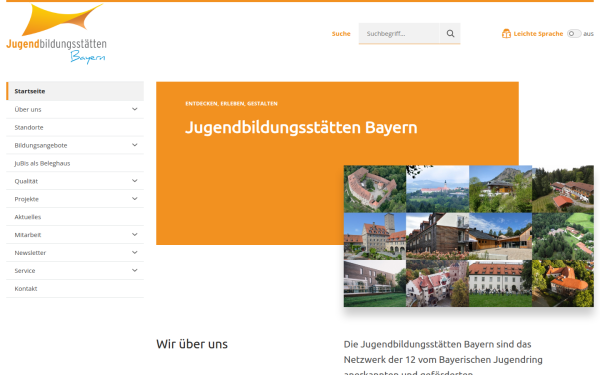Click the magnifying glass search icon
The width and height of the screenshot is (600, 375).
click(x=450, y=34)
